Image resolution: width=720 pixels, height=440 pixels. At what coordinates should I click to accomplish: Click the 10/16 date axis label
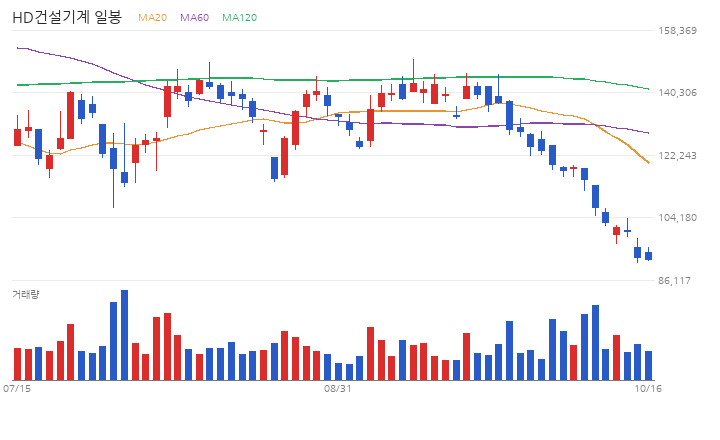(x=648, y=389)
